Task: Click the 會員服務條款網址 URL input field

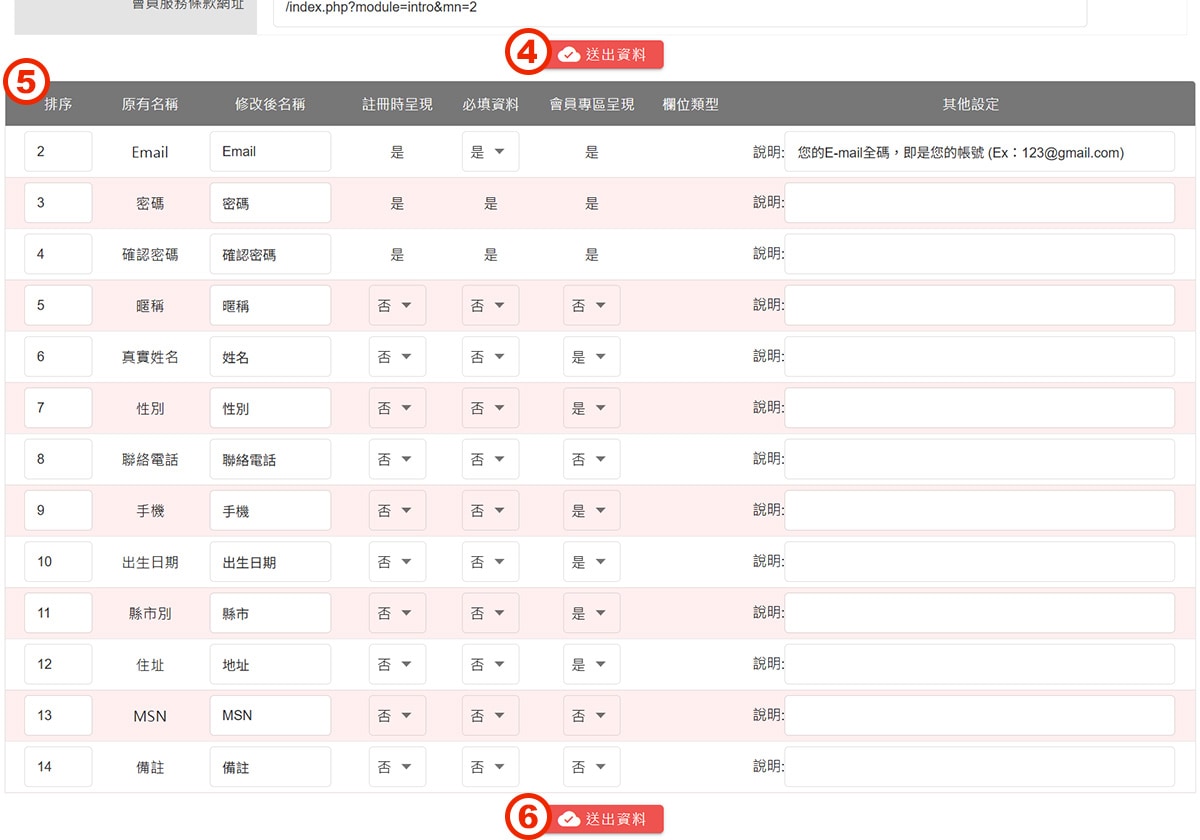Action: (680, 9)
